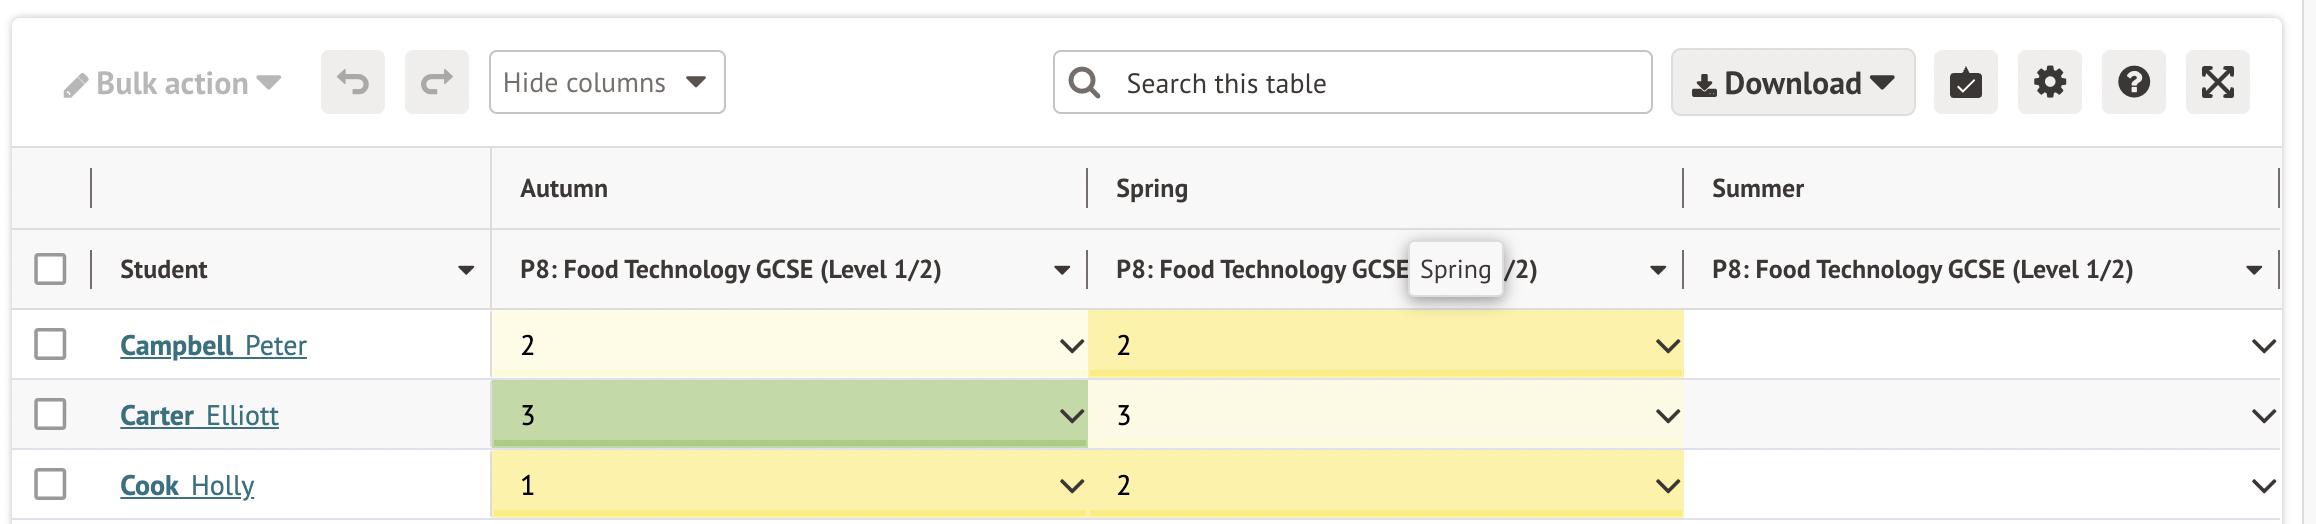Screen dimensions: 2316x524
Task: Select the Campbell Peter row checkbox
Action: [50, 344]
